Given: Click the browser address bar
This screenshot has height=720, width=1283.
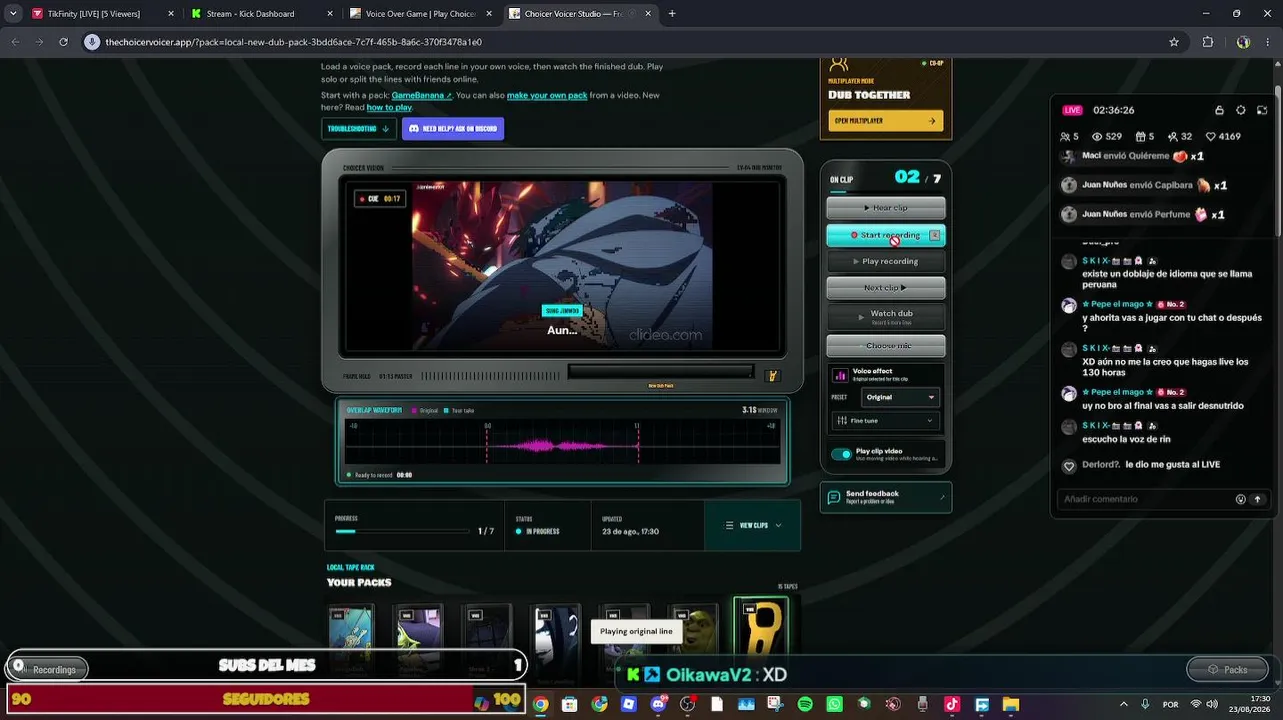Looking at the screenshot, I should pyautogui.click(x=630, y=42).
